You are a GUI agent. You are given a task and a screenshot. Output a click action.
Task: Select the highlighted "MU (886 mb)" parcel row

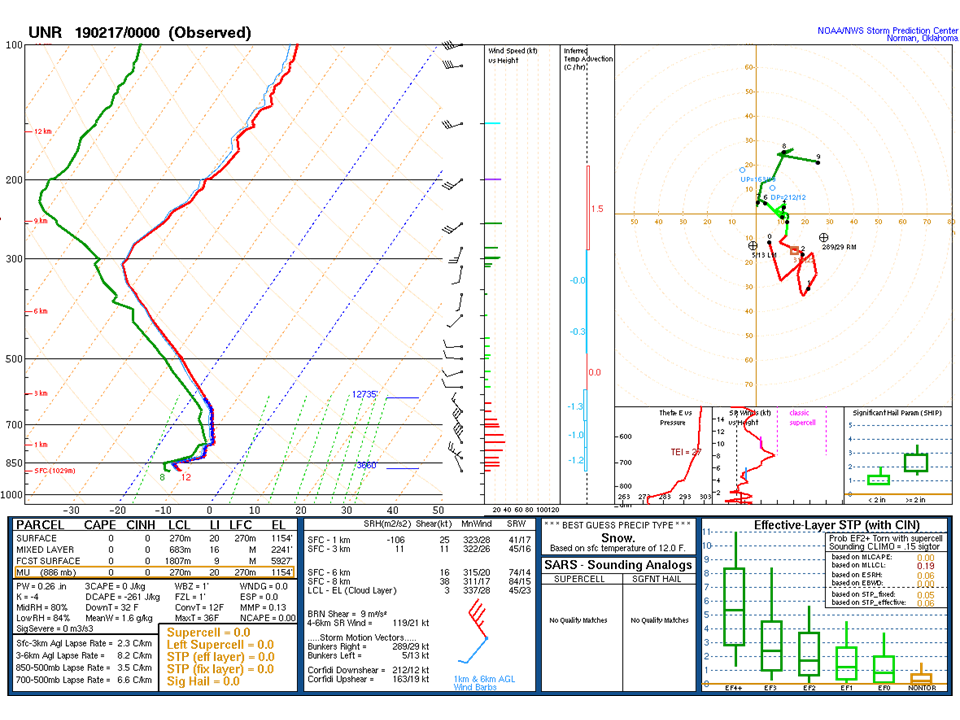(154, 572)
